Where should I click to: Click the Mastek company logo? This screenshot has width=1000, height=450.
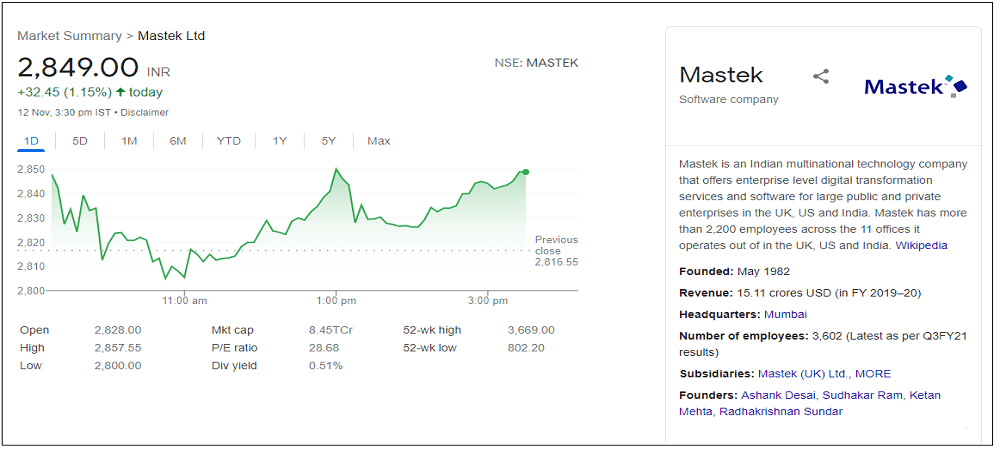coord(916,86)
